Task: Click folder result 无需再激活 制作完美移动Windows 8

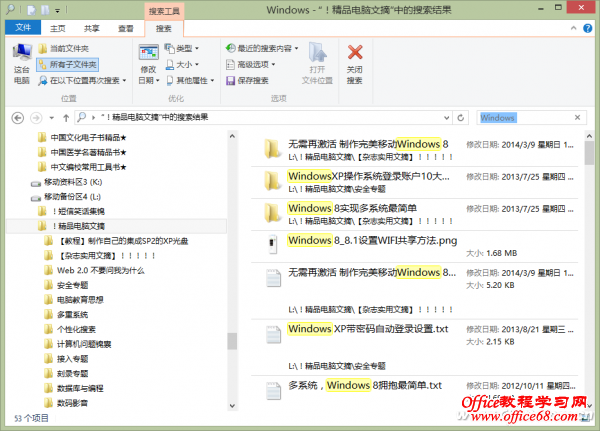Action: click(414, 150)
